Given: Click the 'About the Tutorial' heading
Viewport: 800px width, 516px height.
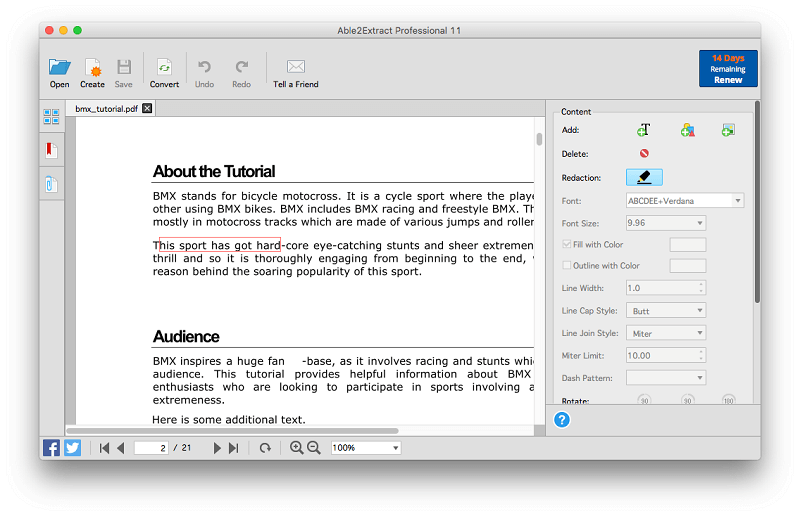Looking at the screenshot, I should click(214, 171).
